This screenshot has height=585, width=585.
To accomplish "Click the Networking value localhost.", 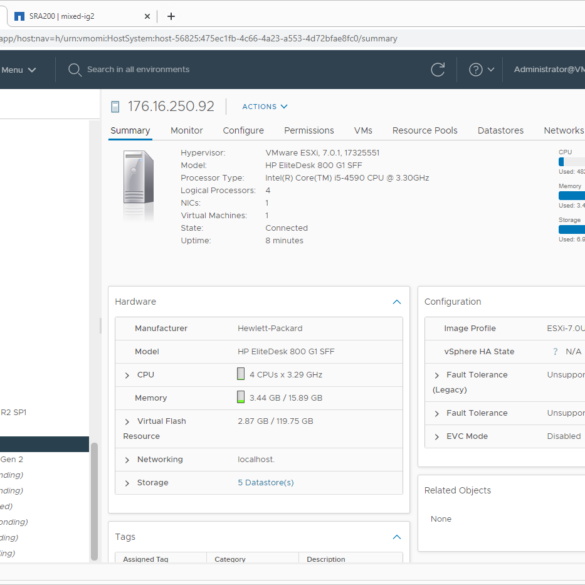I will (256, 460).
